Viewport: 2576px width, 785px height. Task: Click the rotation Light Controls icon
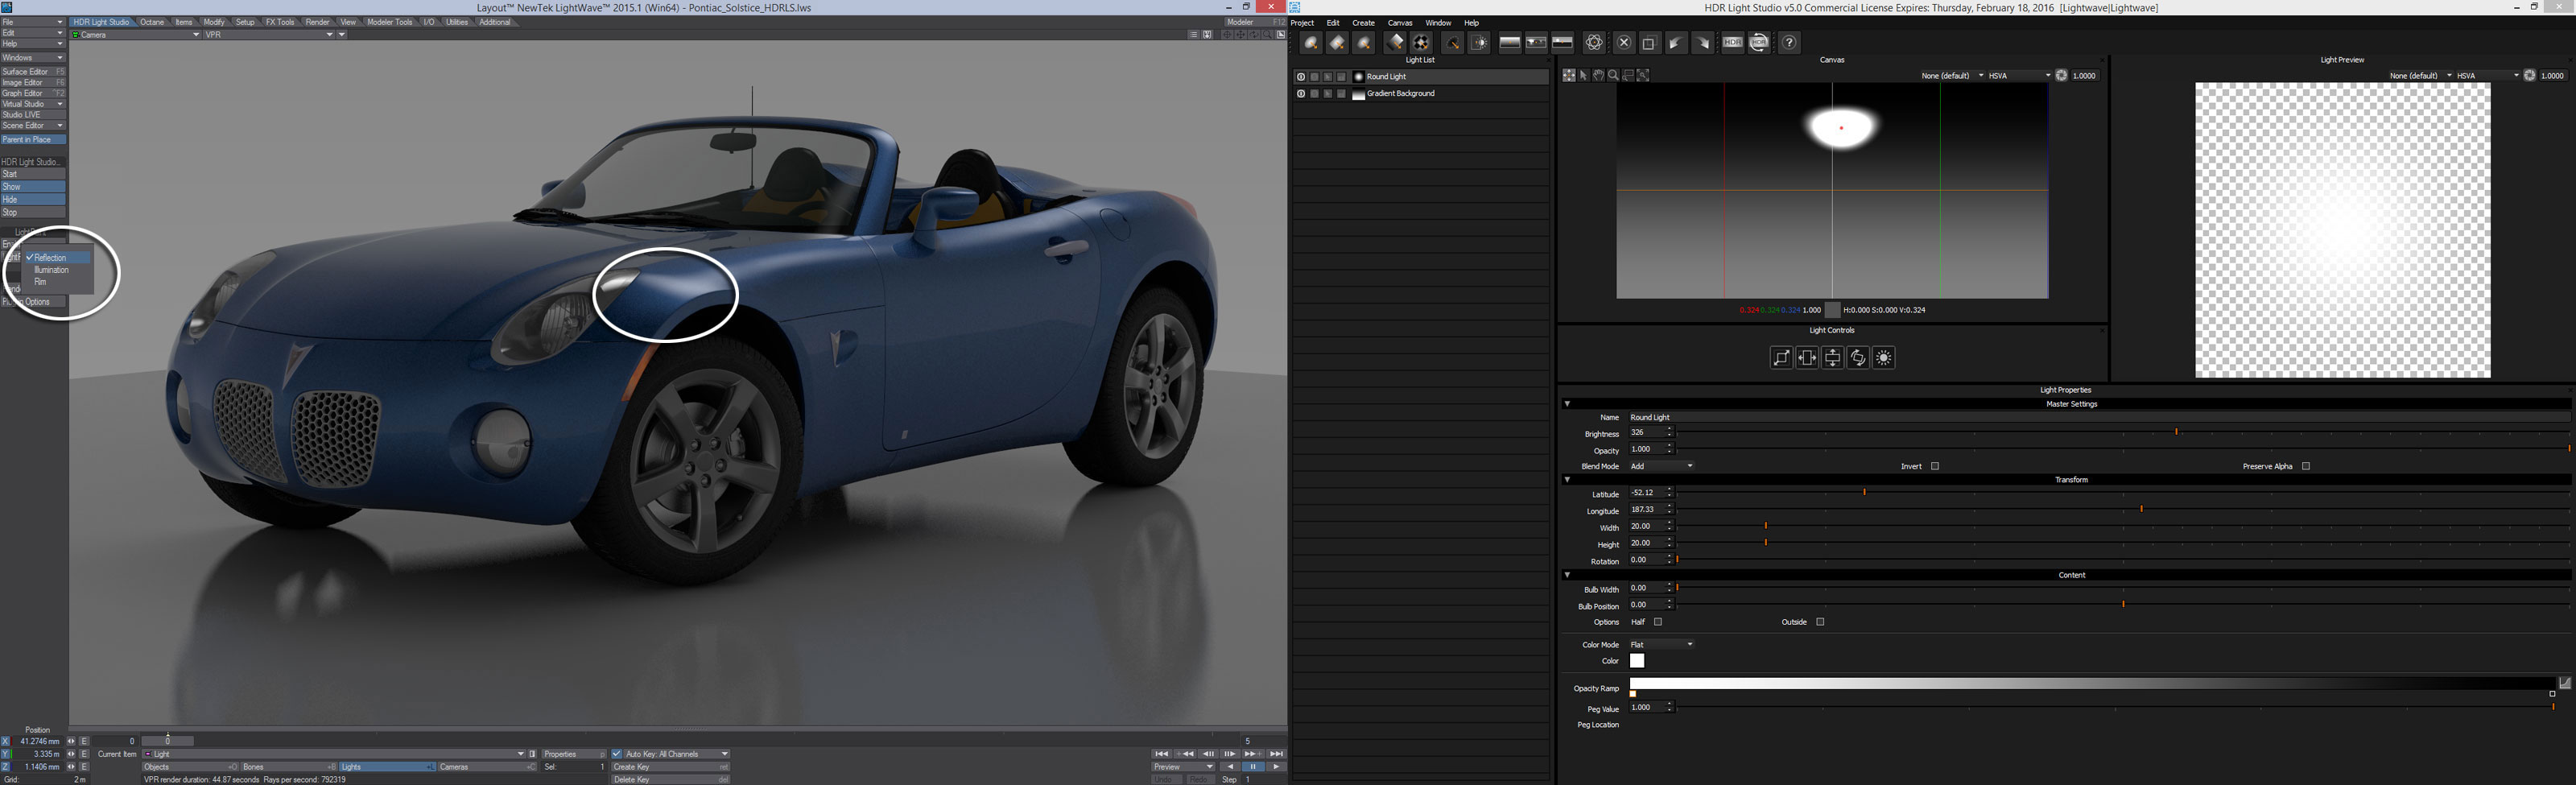(x=1858, y=358)
